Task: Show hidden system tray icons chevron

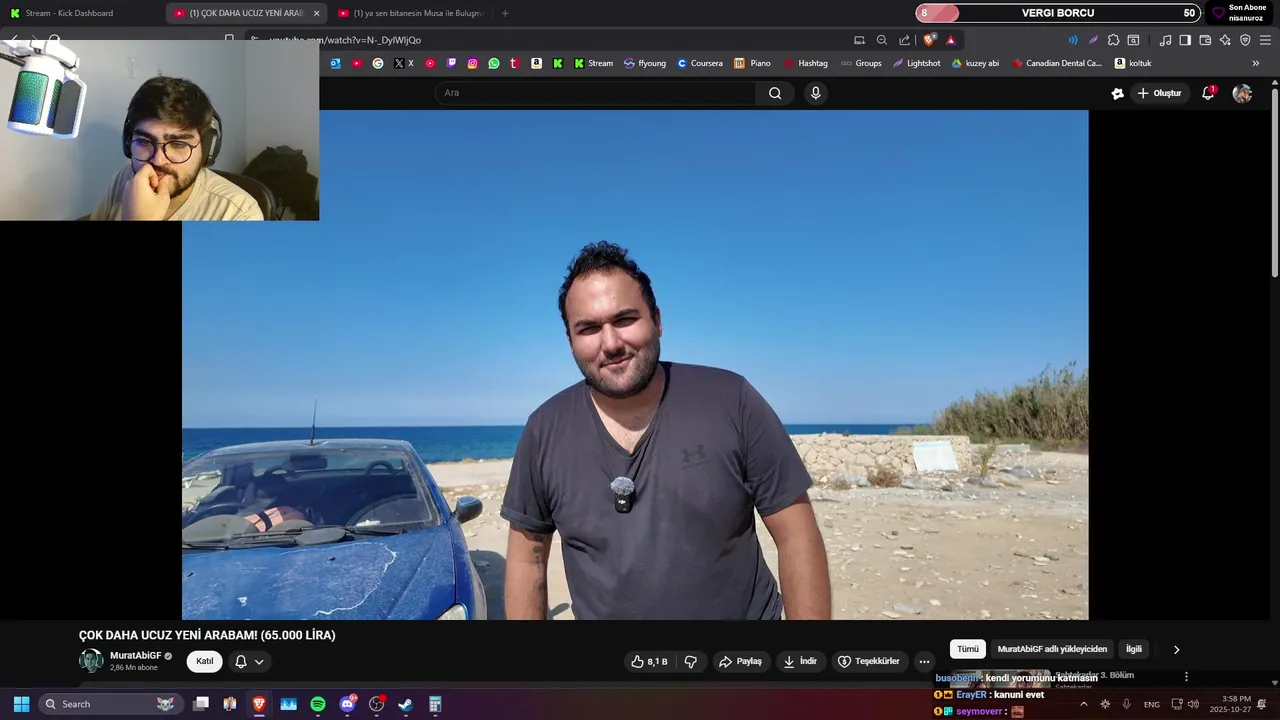Action: (x=1083, y=704)
